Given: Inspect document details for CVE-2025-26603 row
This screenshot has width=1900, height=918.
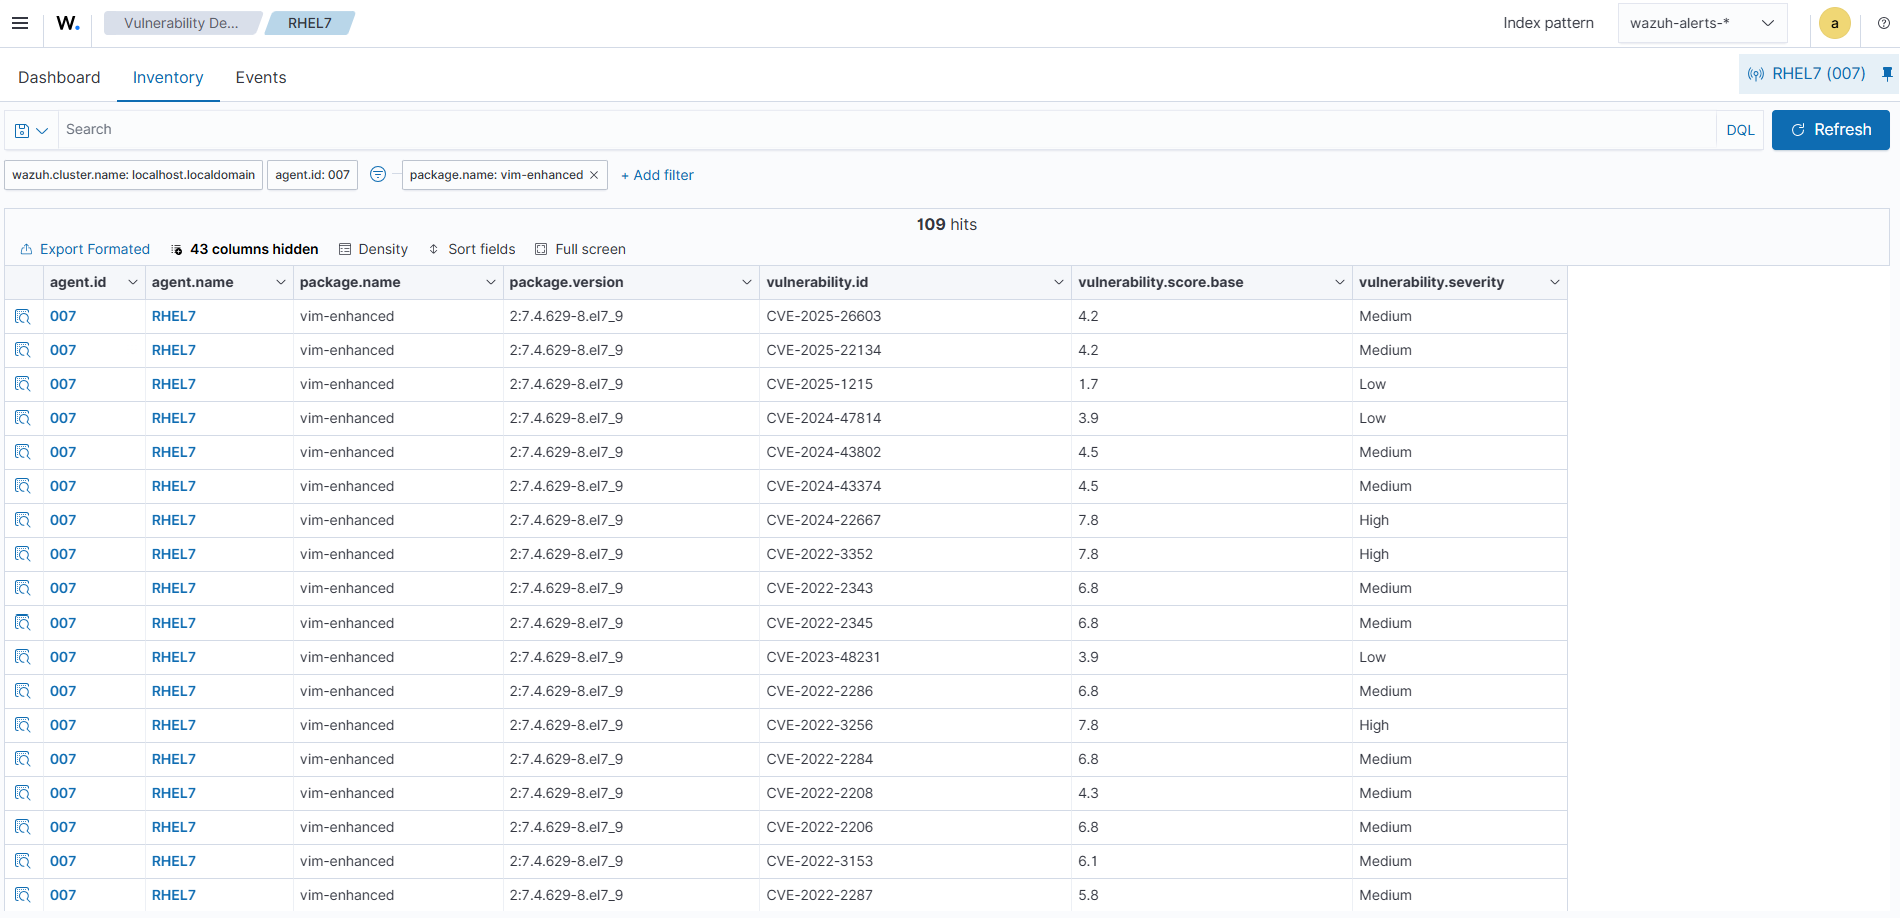Looking at the screenshot, I should (x=23, y=317).
